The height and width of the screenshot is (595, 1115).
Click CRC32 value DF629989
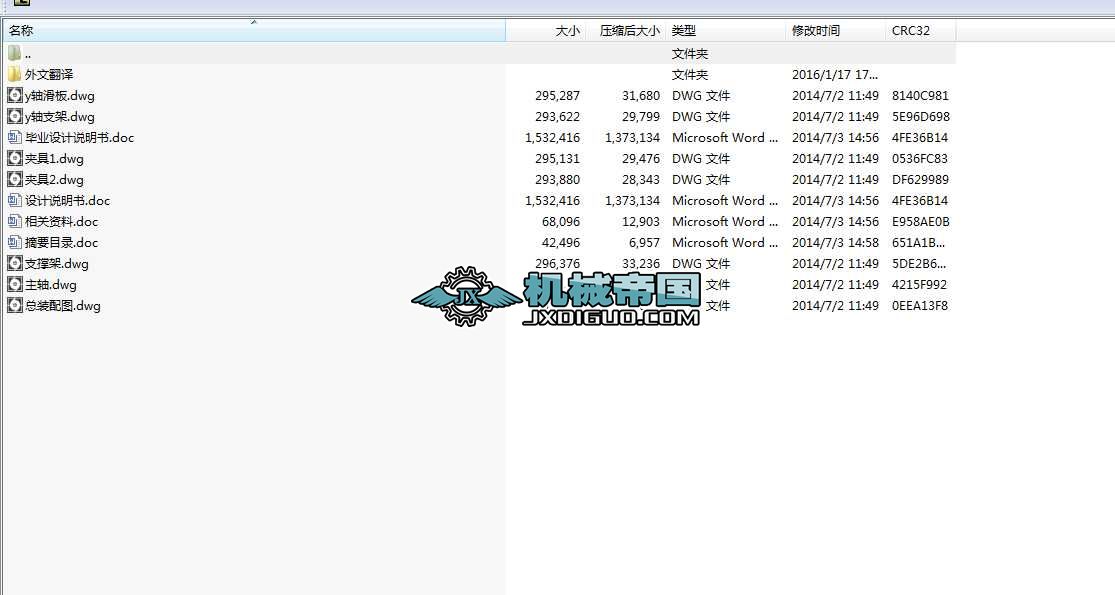click(x=920, y=179)
